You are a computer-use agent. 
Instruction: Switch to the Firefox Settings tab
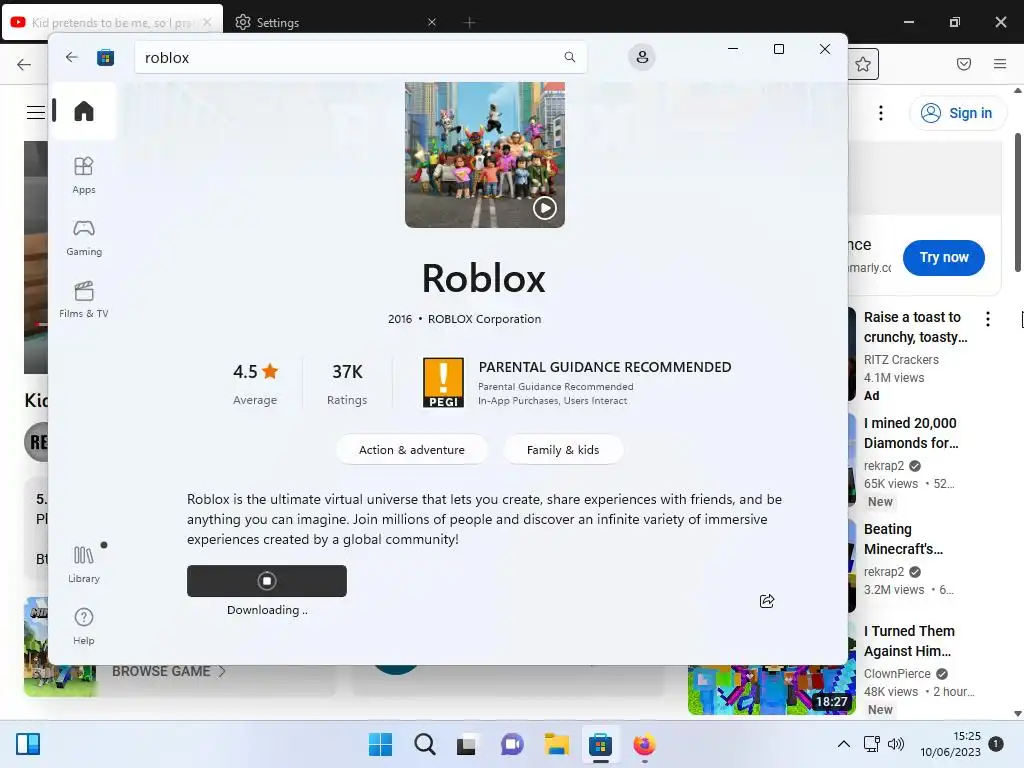333,22
